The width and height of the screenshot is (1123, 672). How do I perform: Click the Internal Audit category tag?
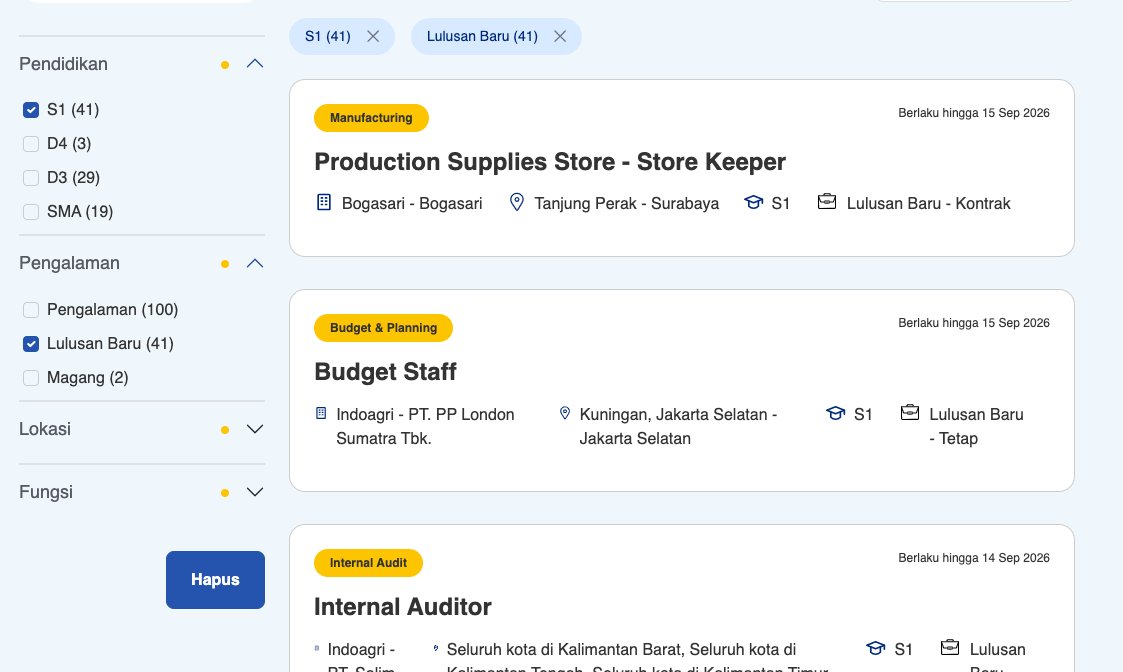click(x=368, y=563)
